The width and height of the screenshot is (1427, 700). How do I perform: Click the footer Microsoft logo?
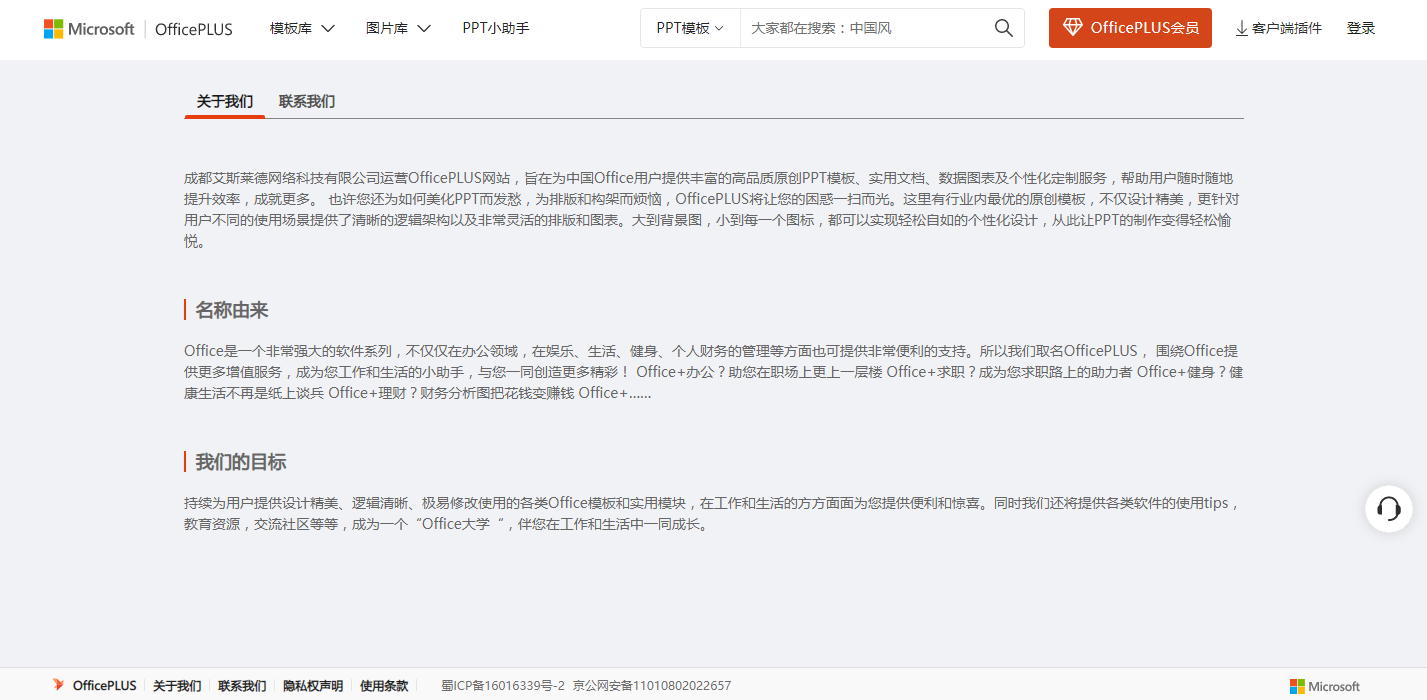point(1325,686)
